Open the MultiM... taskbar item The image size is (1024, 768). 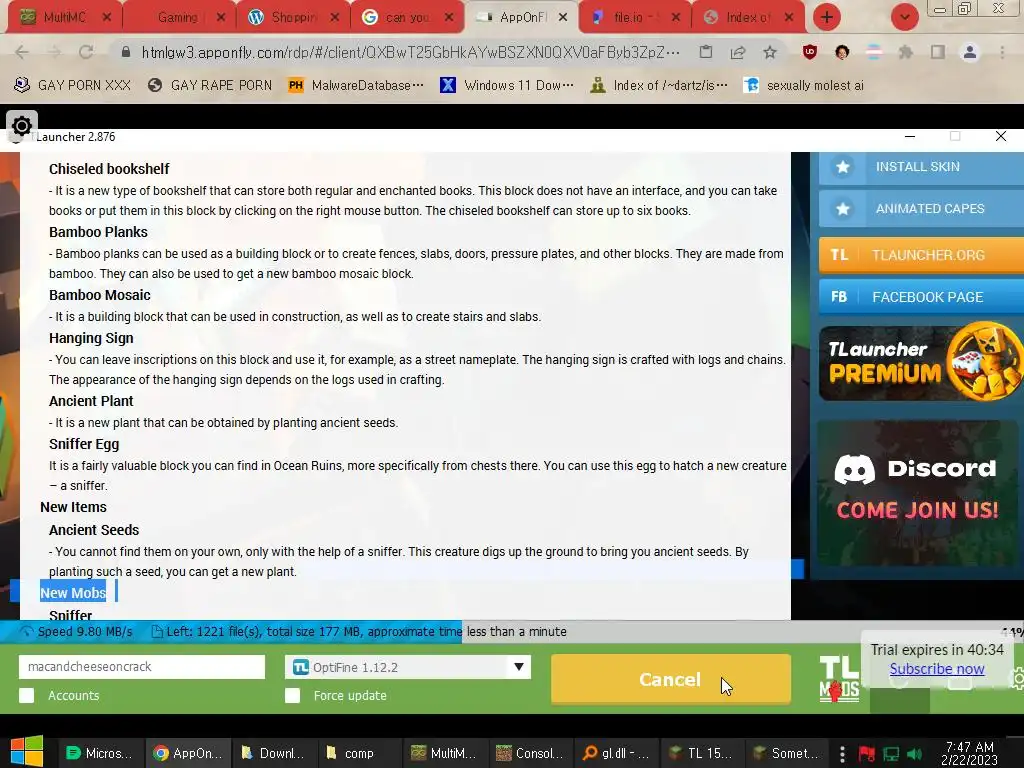click(x=444, y=754)
